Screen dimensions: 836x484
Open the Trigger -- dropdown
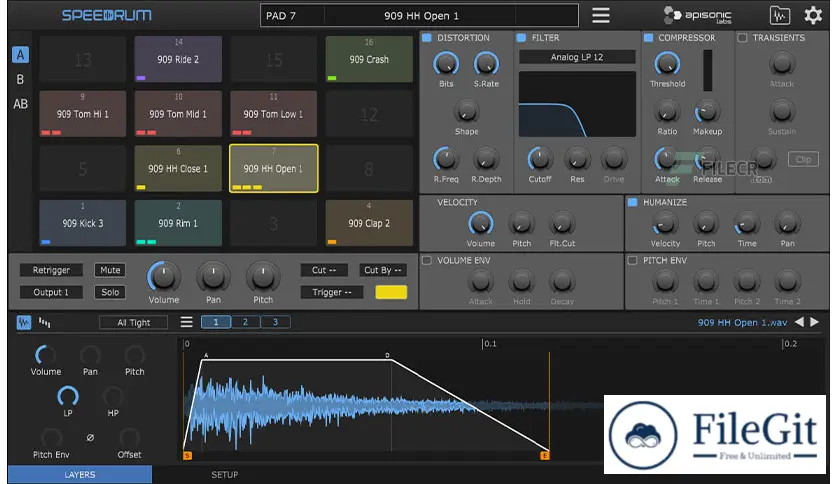point(332,292)
